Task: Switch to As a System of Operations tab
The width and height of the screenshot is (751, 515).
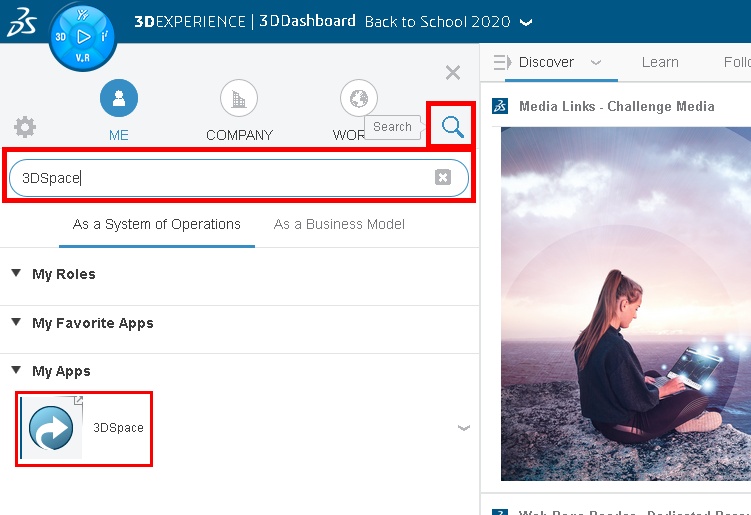Action: (x=157, y=224)
